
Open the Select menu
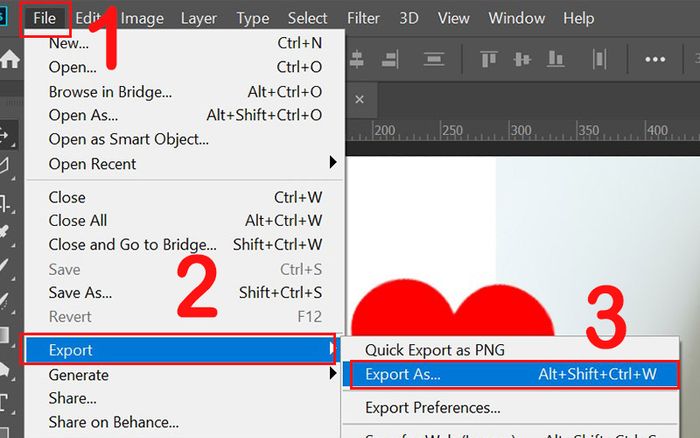[307, 18]
